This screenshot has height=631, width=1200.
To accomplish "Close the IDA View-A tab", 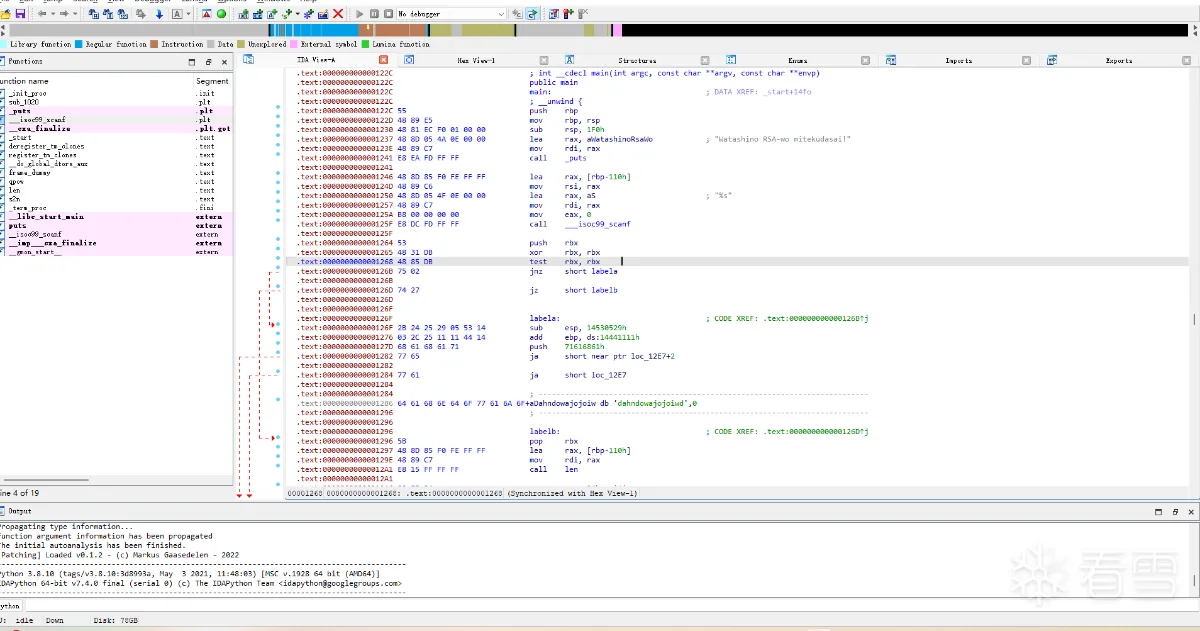I will tap(384, 61).
